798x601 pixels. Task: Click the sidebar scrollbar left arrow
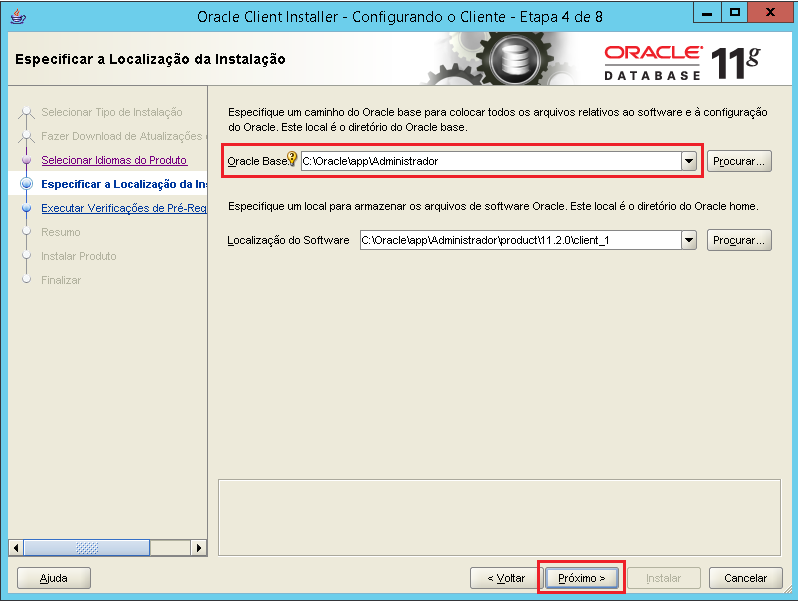coord(16,548)
